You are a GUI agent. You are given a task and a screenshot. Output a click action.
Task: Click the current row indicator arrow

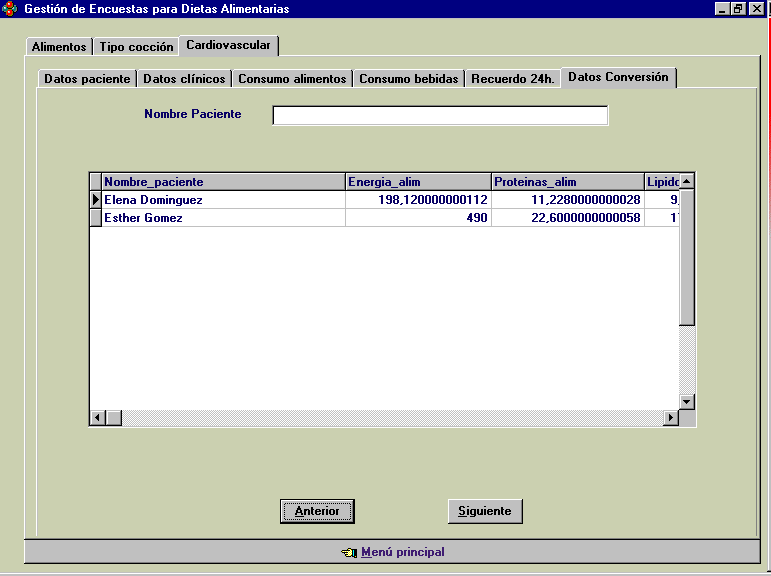(x=96, y=200)
